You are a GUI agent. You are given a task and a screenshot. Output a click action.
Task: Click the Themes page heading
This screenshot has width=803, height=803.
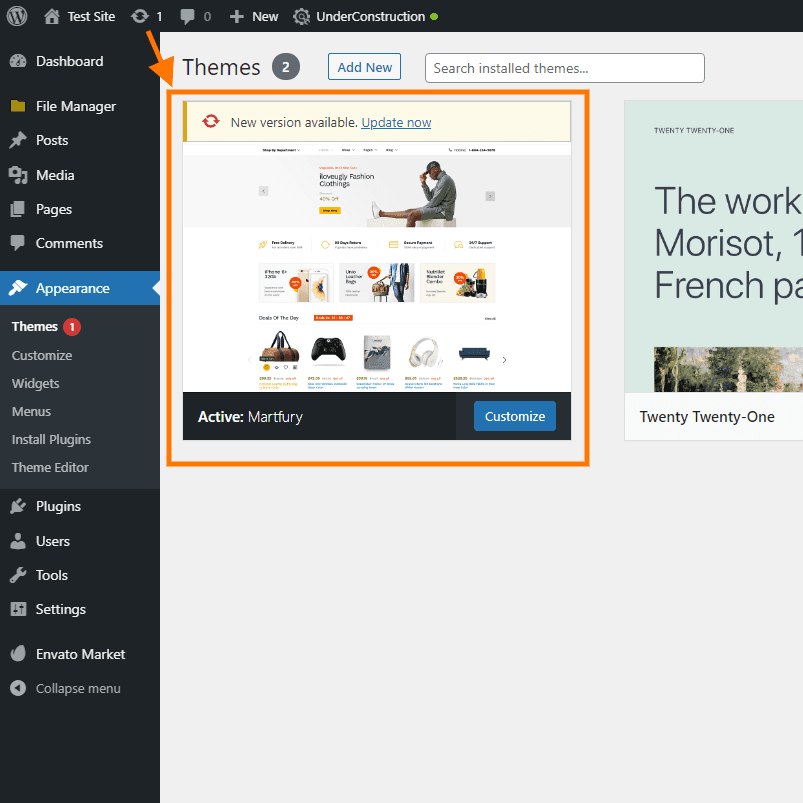point(221,68)
